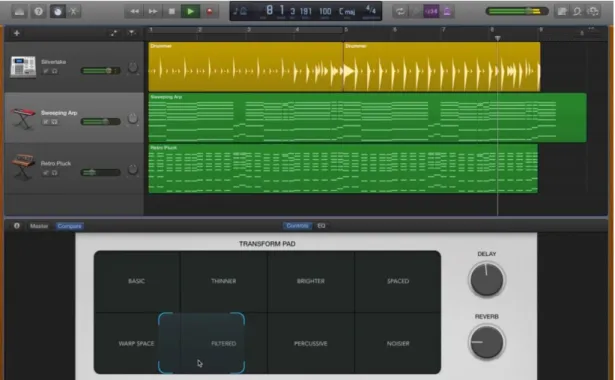Screen dimensions: 615x380
Task: Select the FILTERED transform pad
Action: coord(224,344)
